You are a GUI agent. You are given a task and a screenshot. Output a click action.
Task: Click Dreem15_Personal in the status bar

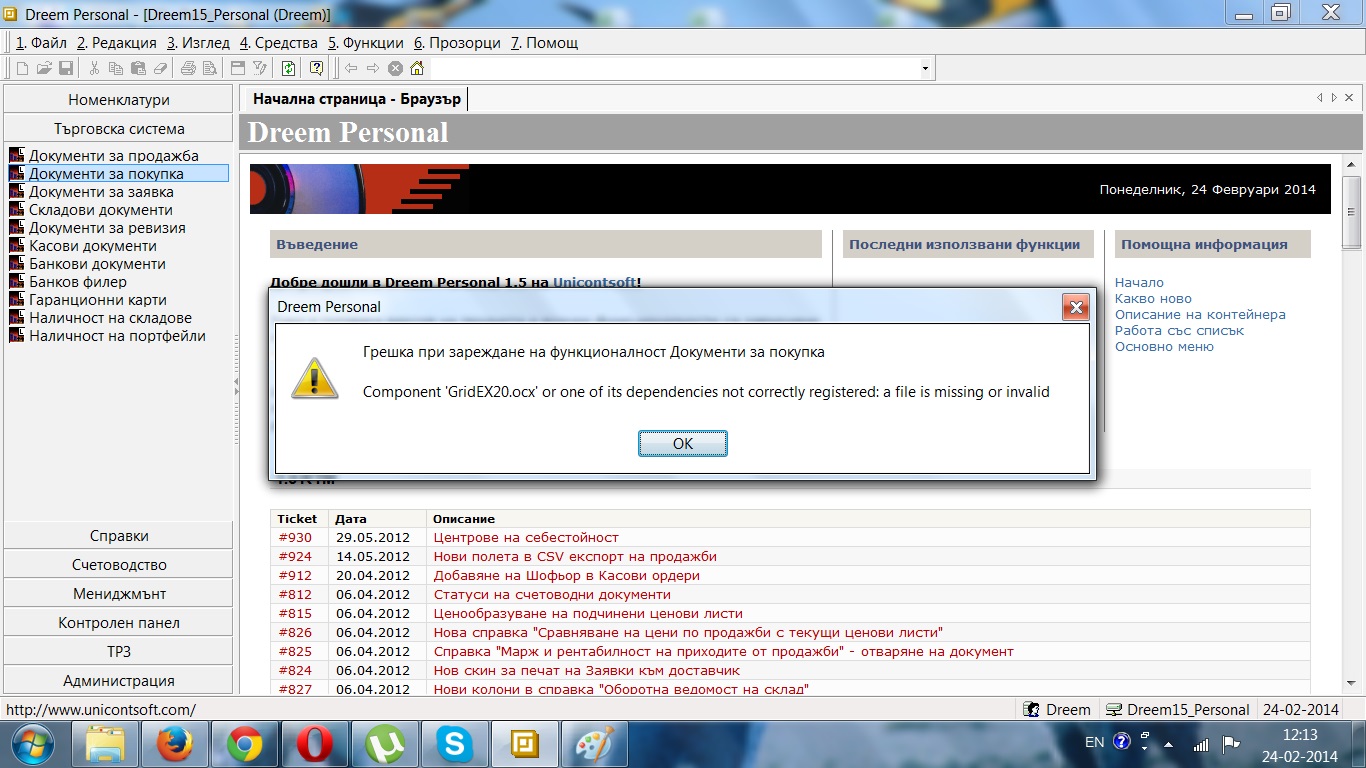click(1178, 710)
